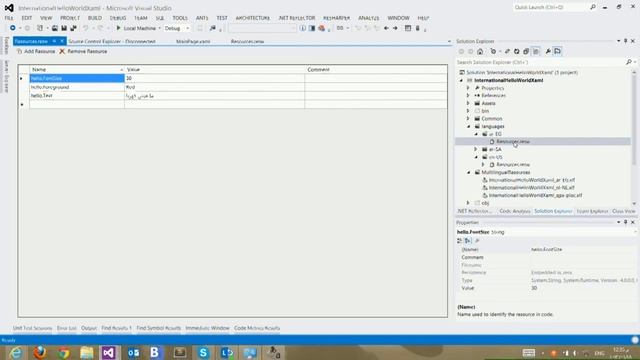Sort by the Name column header

pyautogui.click(x=77, y=69)
